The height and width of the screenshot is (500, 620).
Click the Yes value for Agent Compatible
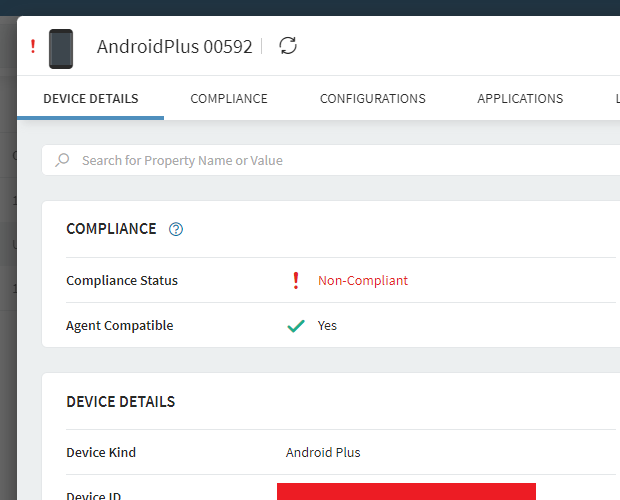327,325
